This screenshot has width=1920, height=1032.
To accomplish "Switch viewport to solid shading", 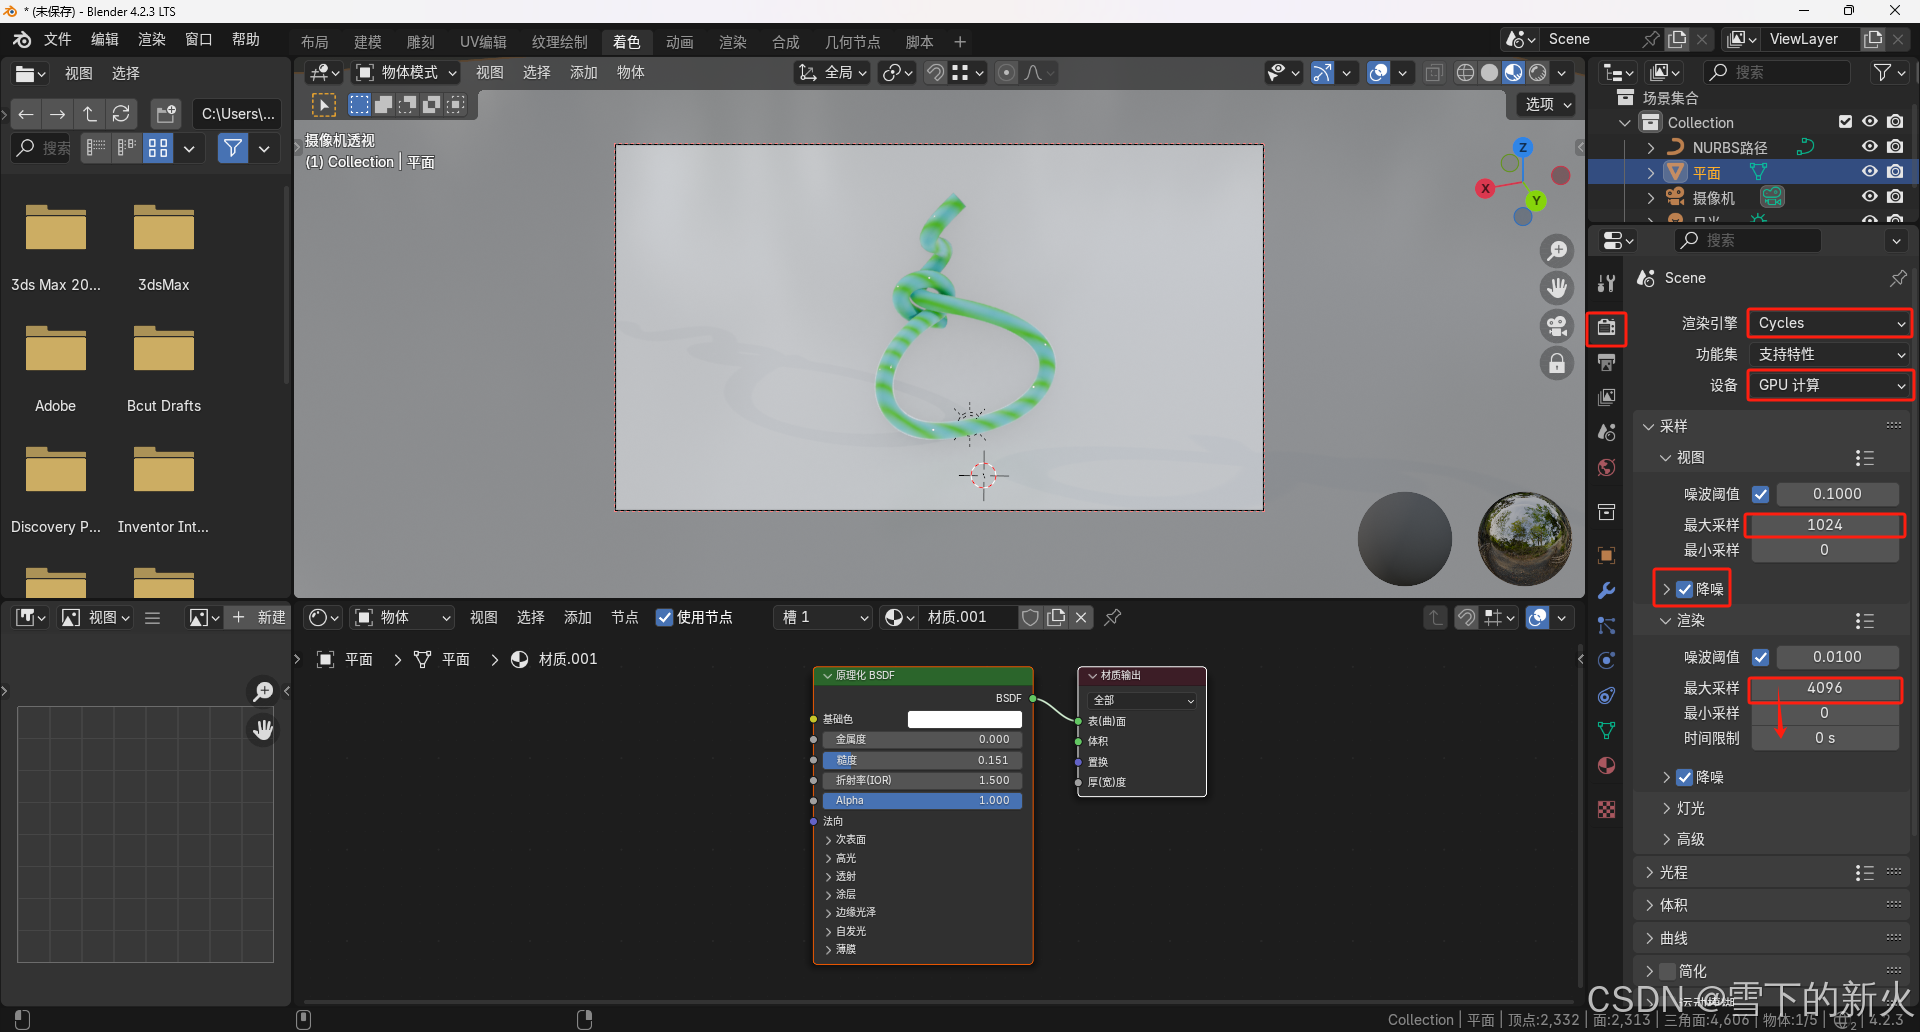I will (x=1489, y=72).
